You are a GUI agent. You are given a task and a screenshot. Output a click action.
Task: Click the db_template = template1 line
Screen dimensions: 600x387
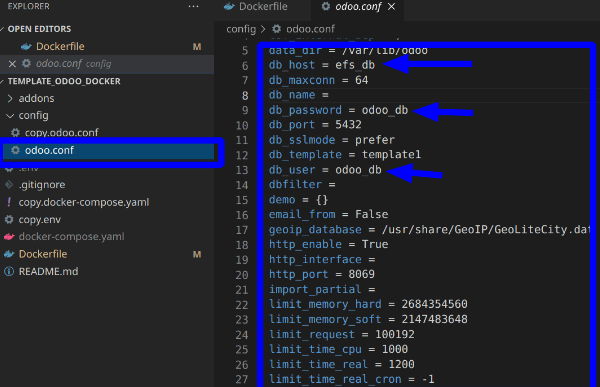click(x=345, y=155)
